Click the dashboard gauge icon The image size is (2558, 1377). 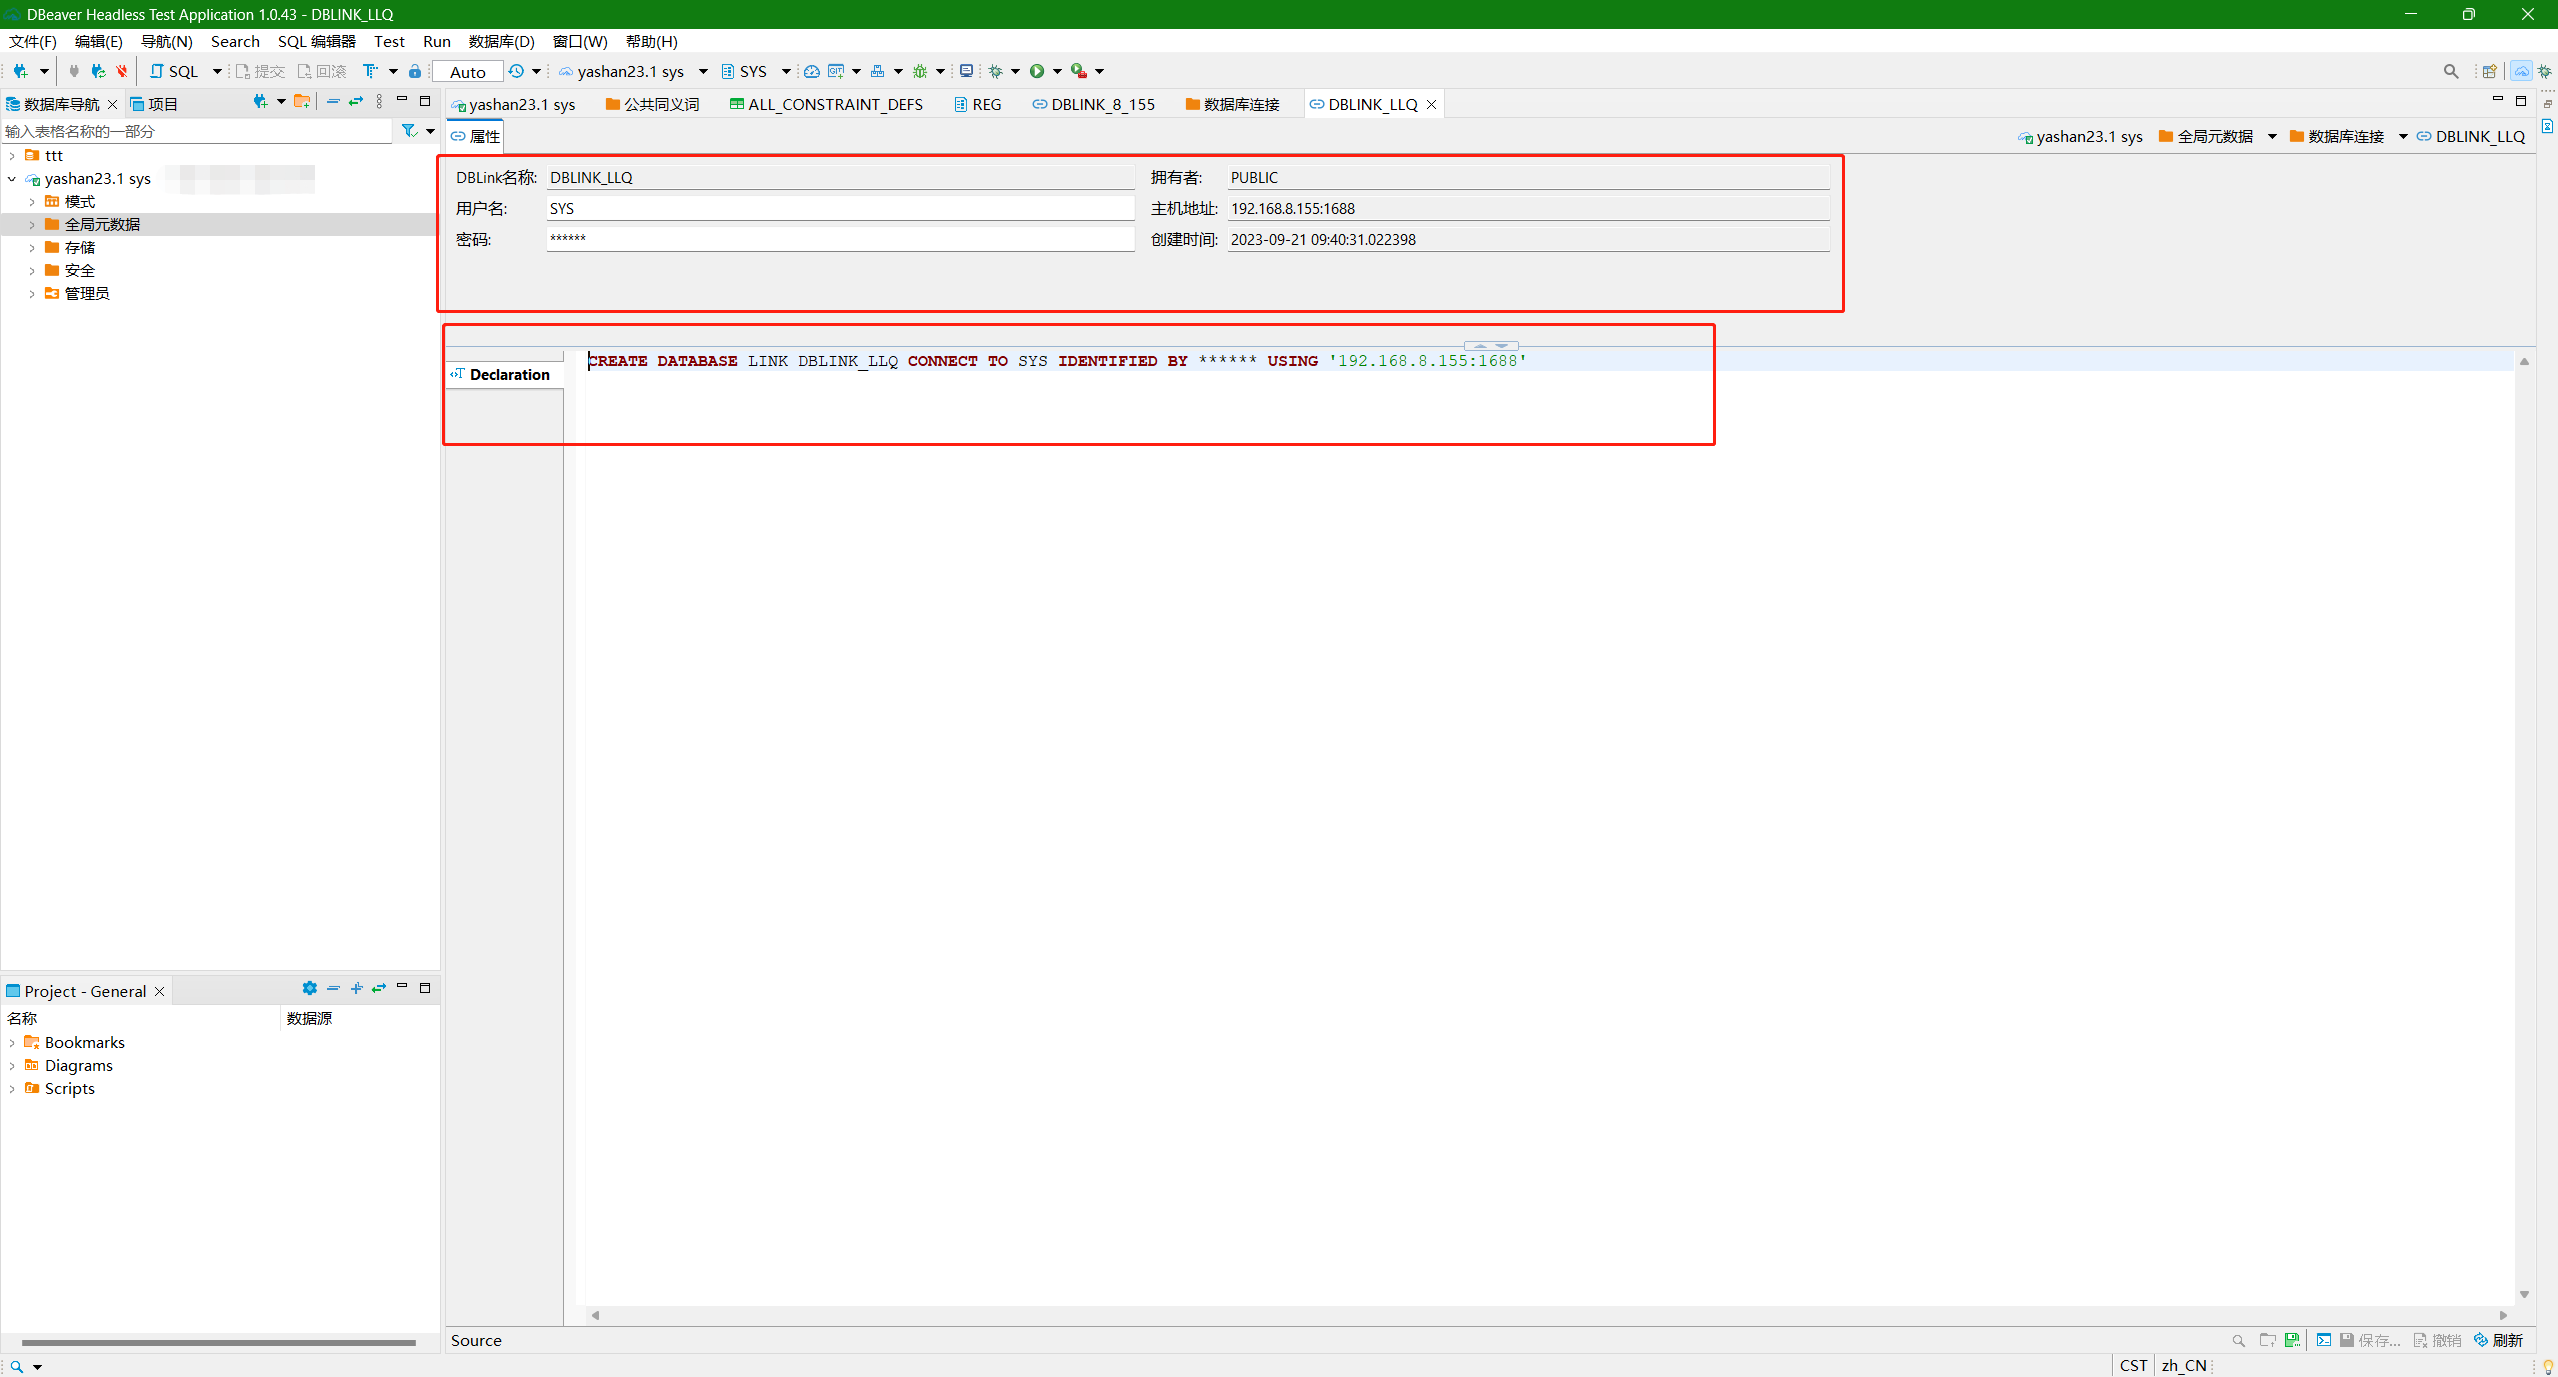[812, 71]
